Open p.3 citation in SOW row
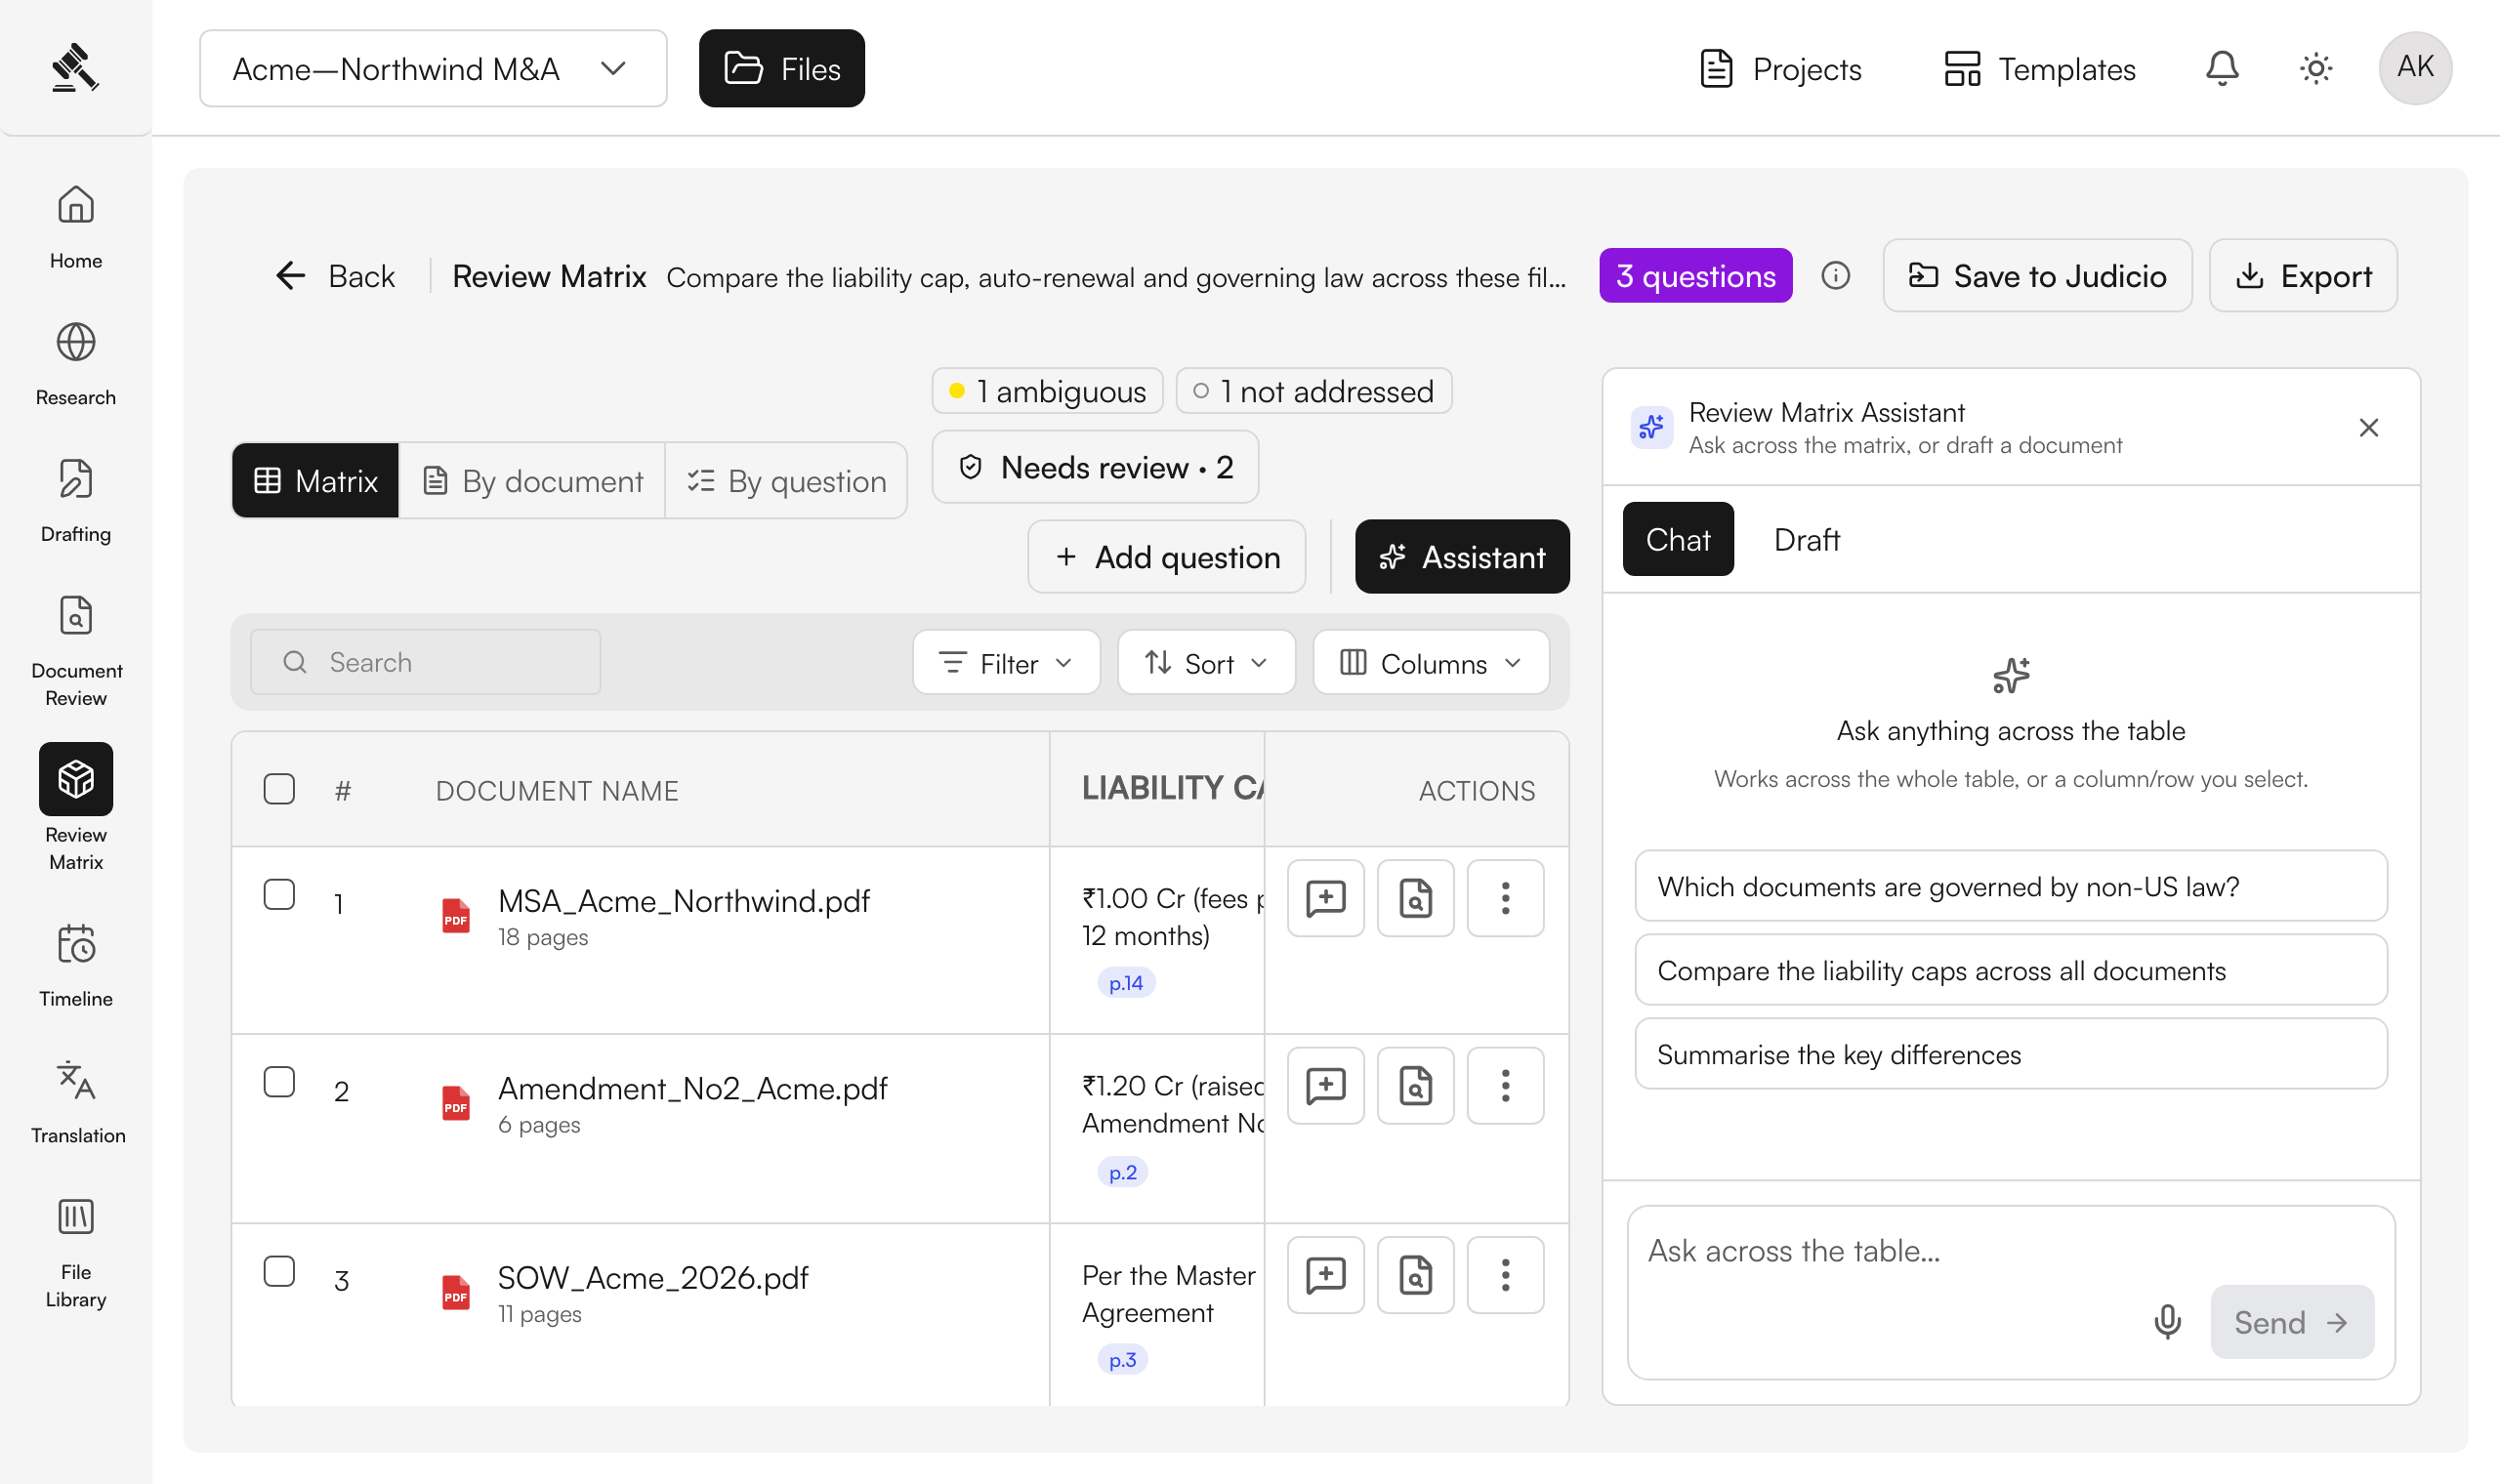Screen dimensions: 2500x1484 tap(1123, 1361)
